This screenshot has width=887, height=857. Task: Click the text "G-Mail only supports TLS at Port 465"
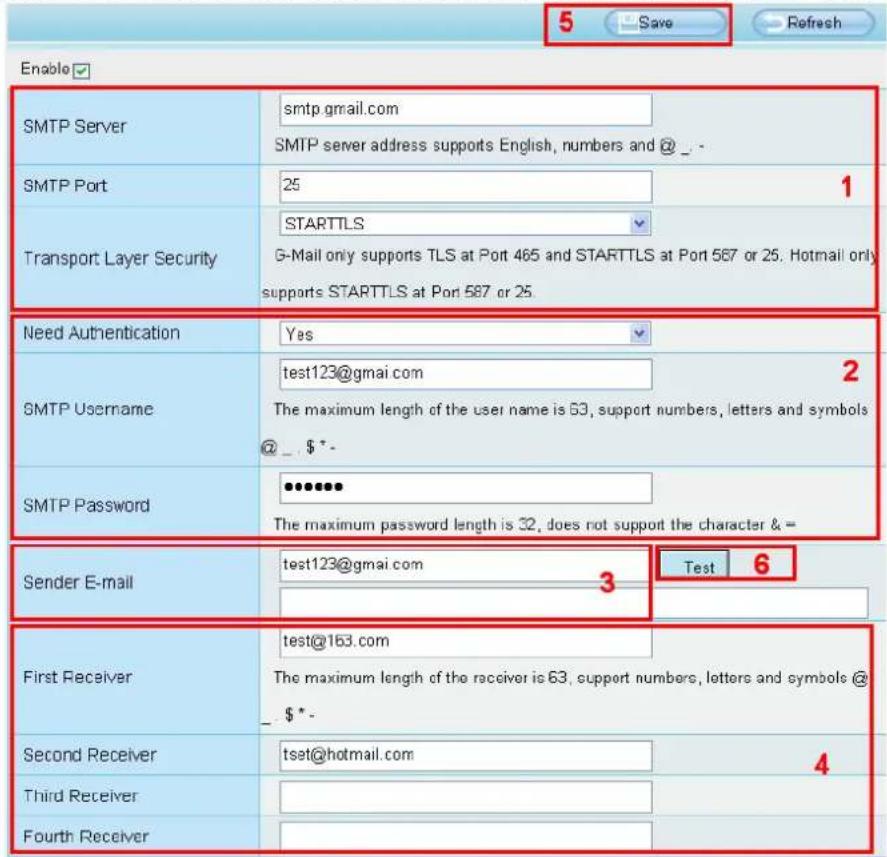pos(407,256)
